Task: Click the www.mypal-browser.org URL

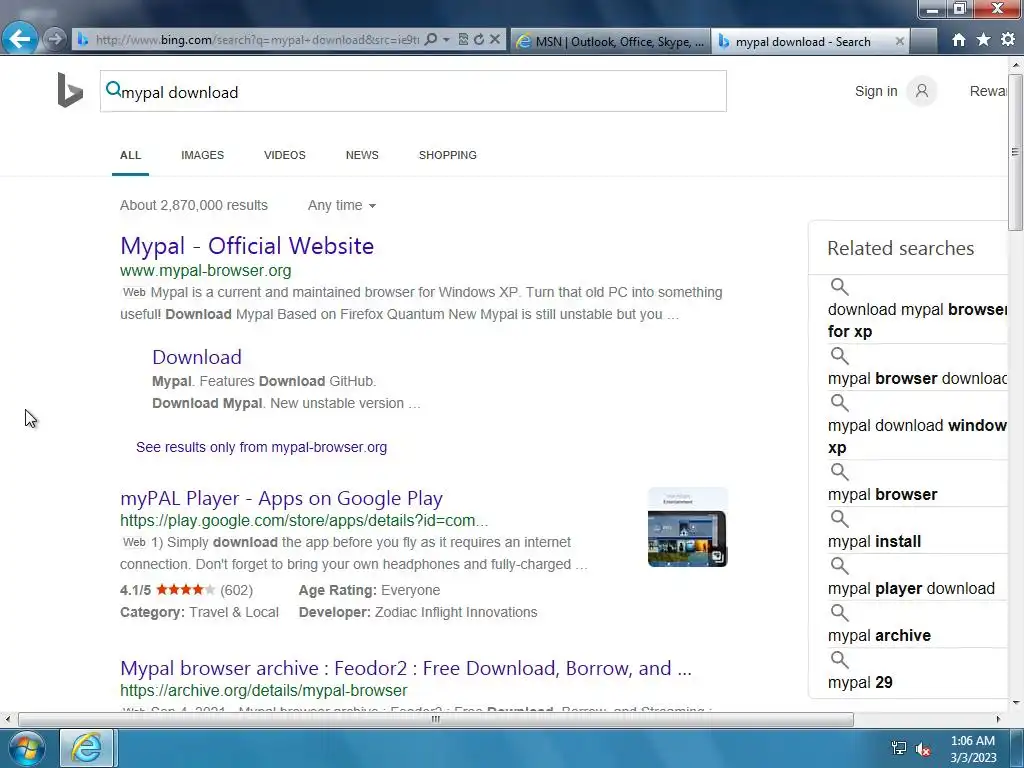Action: coord(206,270)
